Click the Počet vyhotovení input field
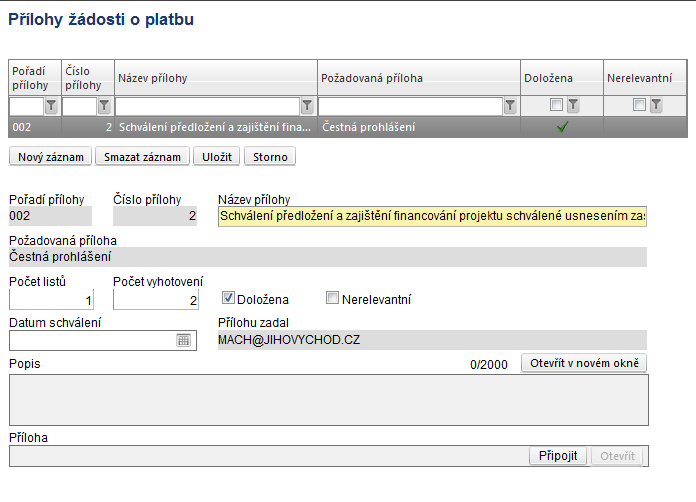The image size is (696, 502). pyautogui.click(x=155, y=300)
